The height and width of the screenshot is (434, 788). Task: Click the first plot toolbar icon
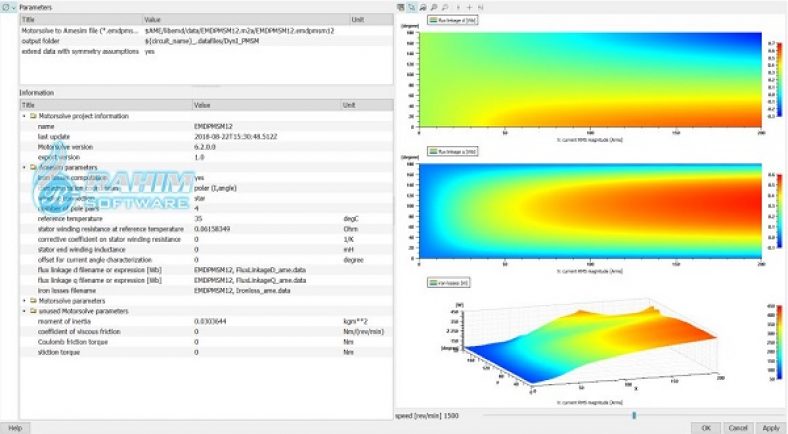[400, 7]
